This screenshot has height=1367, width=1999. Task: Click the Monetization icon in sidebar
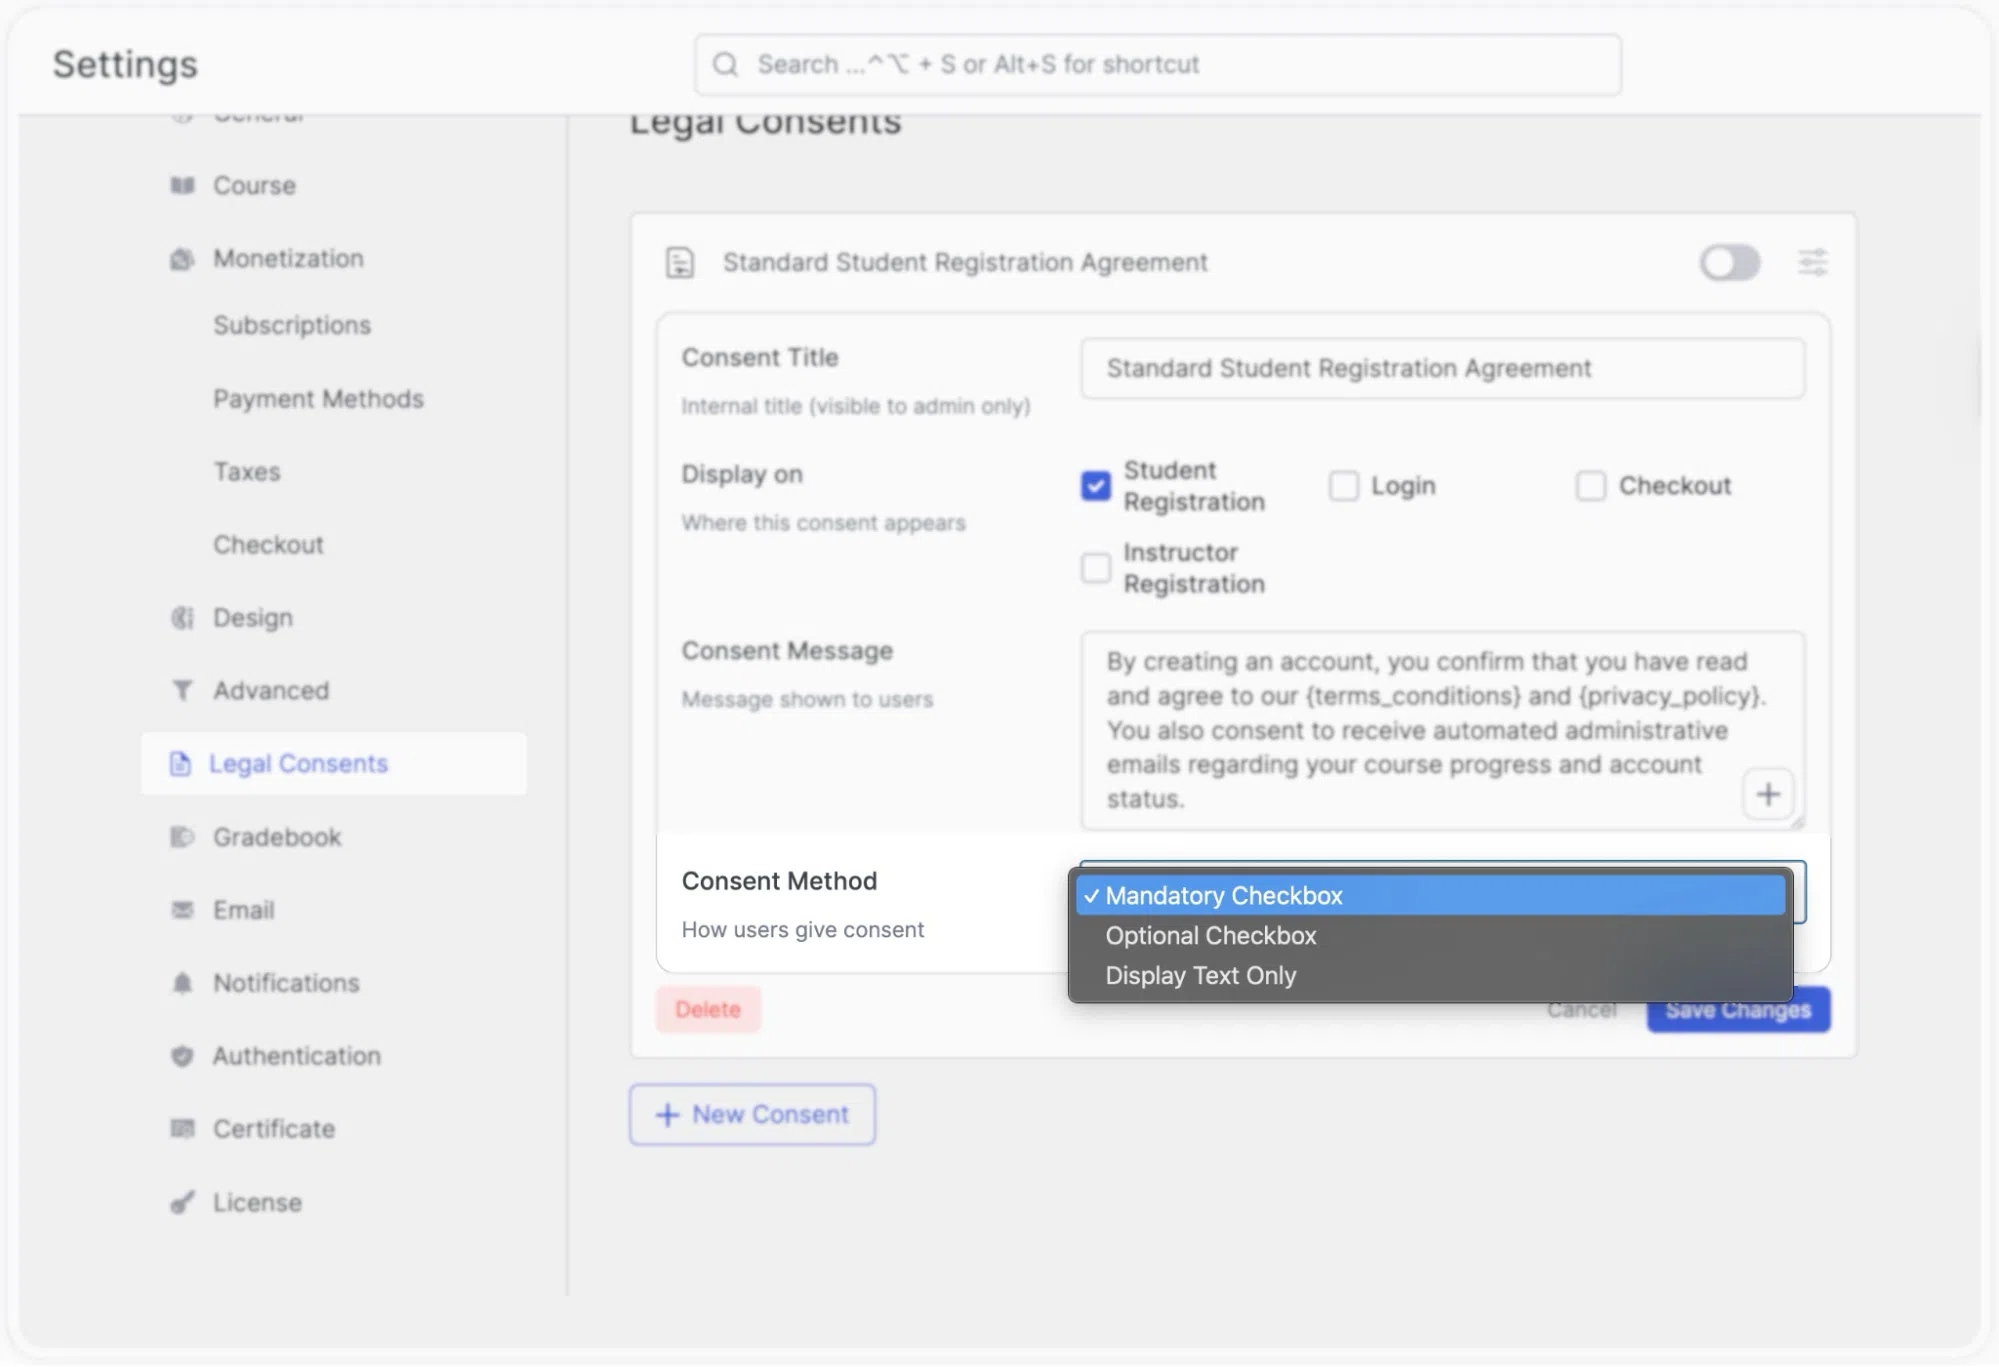[182, 259]
